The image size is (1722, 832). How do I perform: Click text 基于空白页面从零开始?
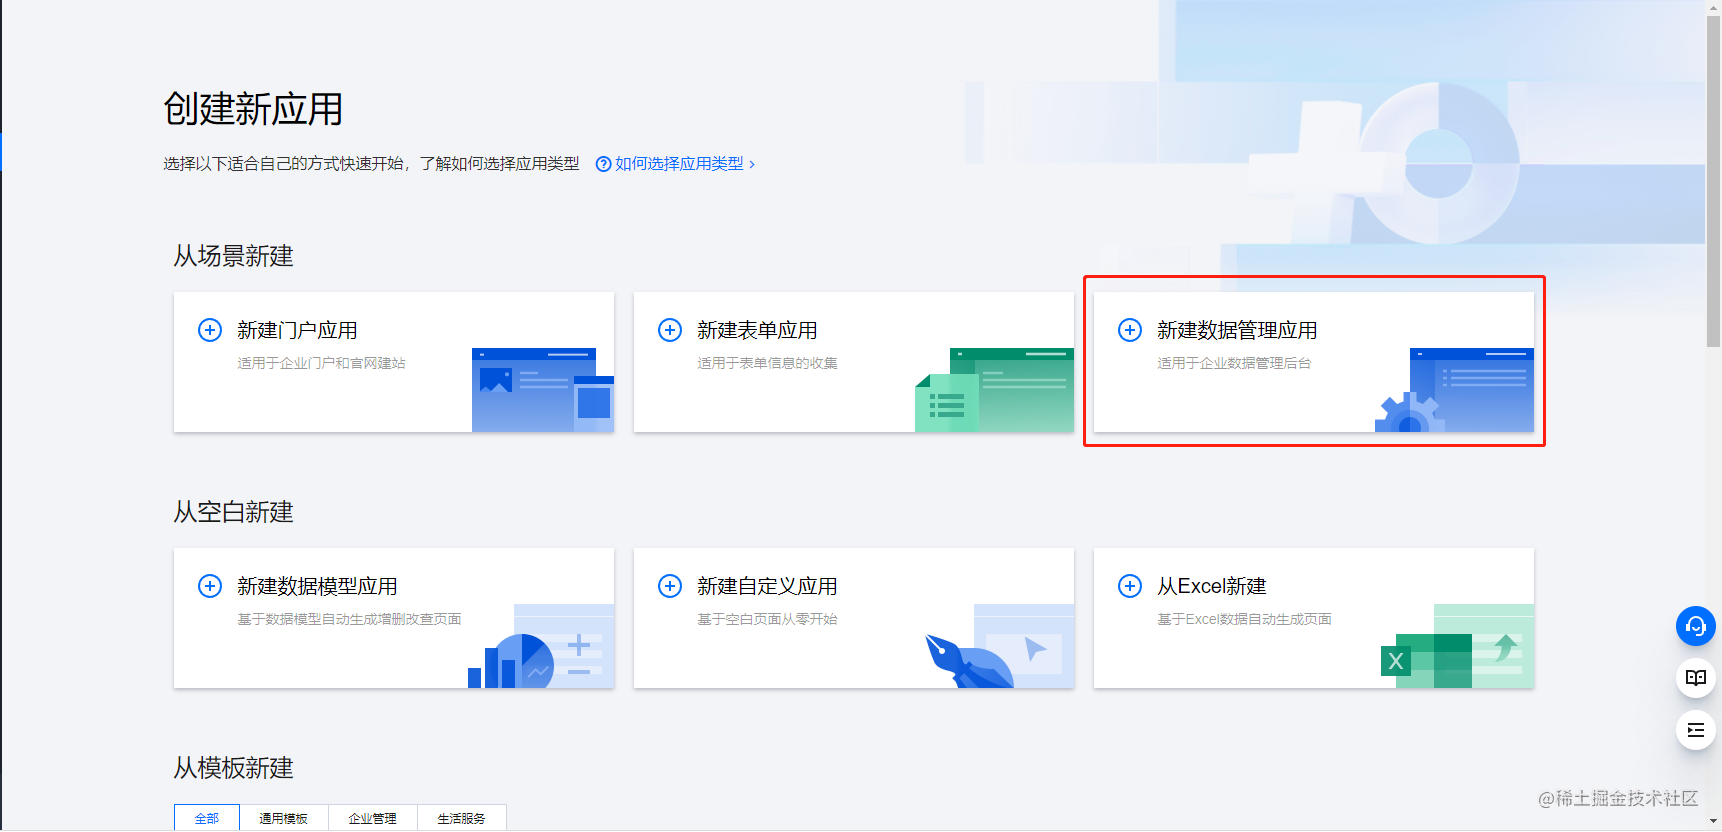point(767,619)
